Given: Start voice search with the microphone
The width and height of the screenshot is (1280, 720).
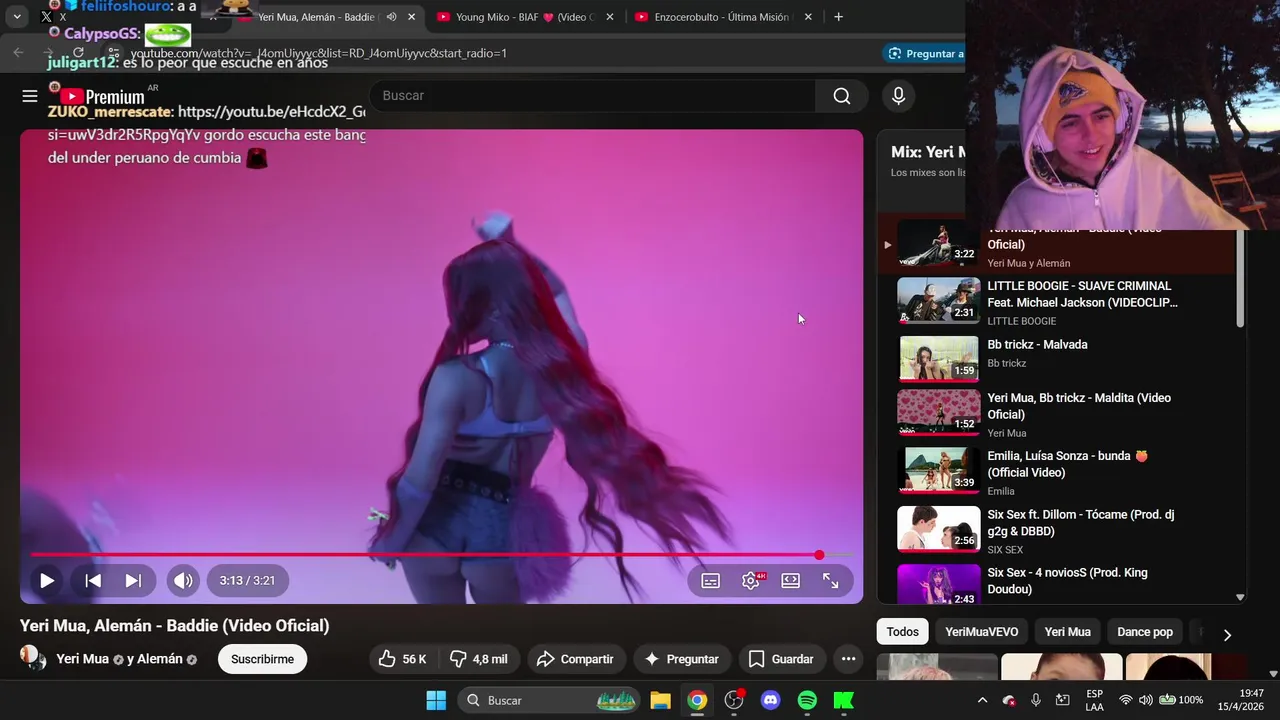Looking at the screenshot, I should click(x=898, y=96).
